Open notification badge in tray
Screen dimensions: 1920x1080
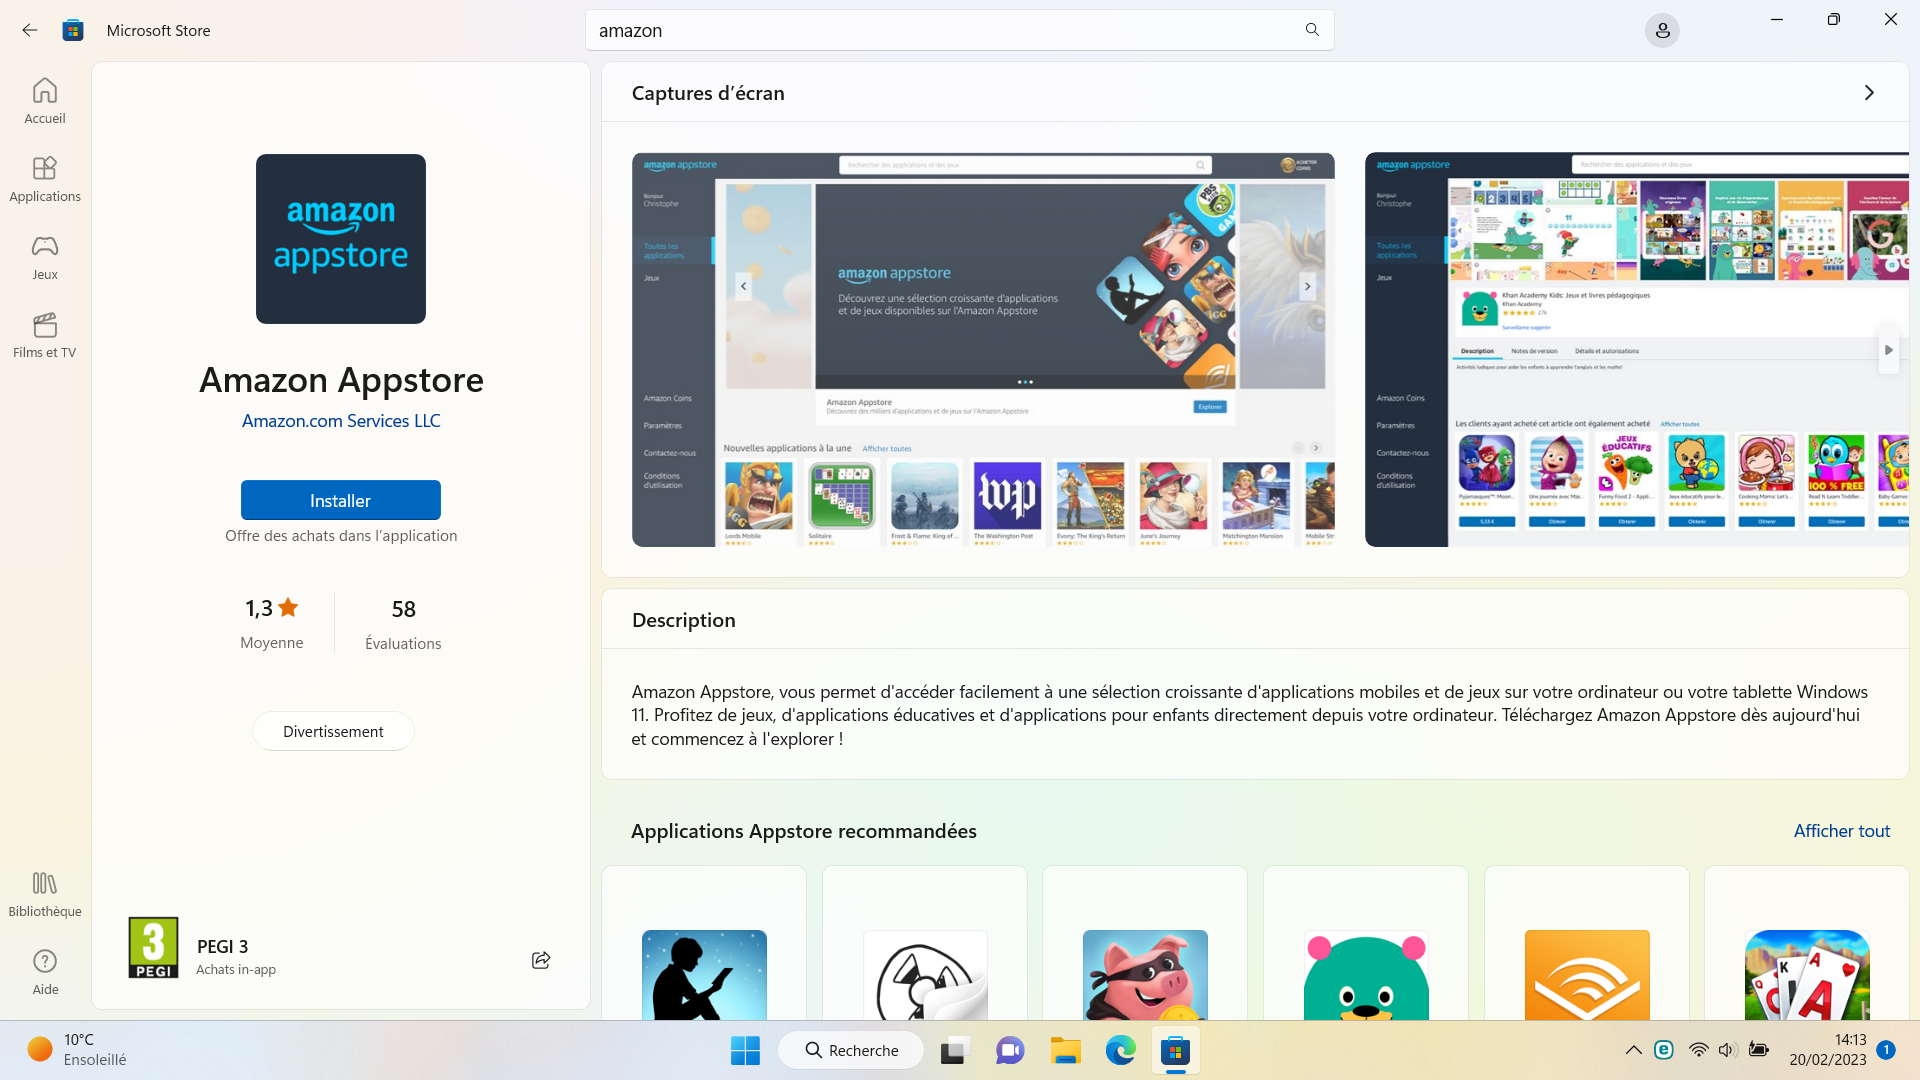1886,1050
